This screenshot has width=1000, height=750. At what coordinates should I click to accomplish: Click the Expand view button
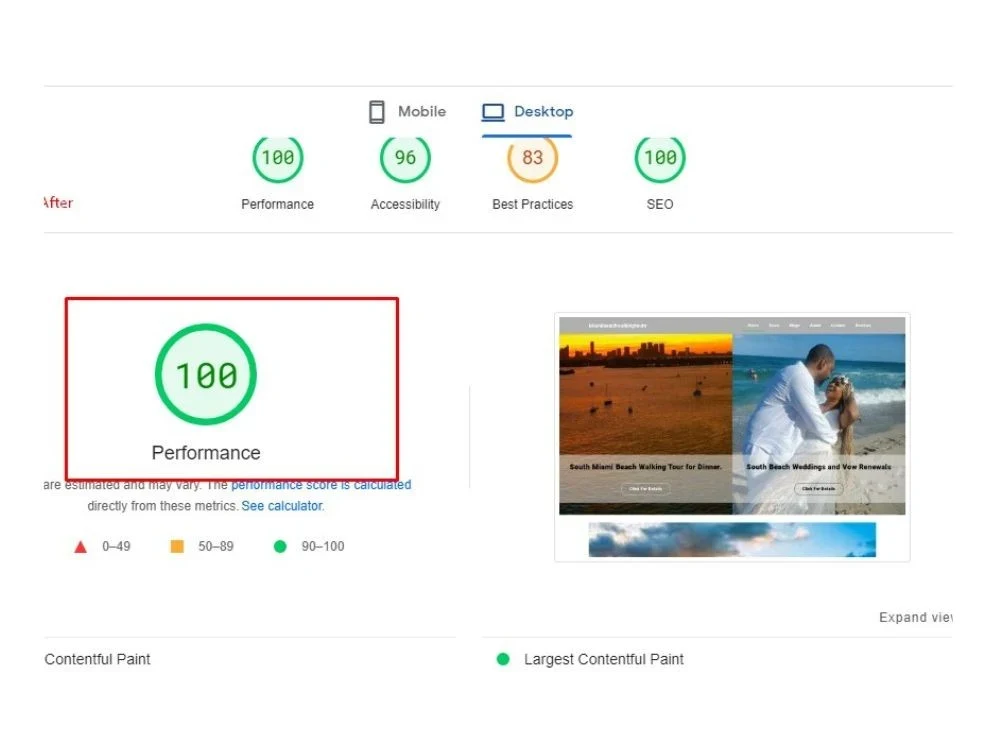[916, 617]
